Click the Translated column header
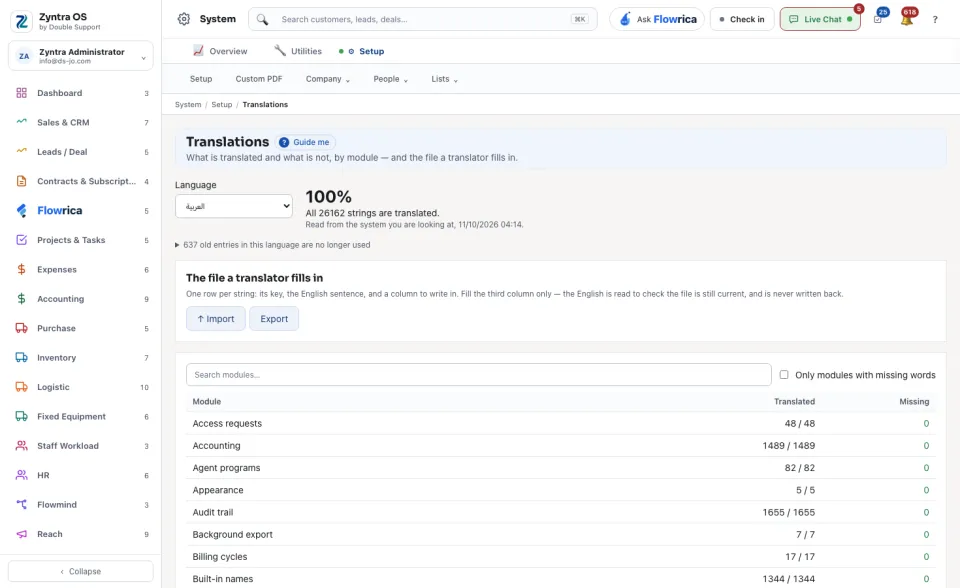Viewport: 960px width, 588px height. (x=794, y=401)
